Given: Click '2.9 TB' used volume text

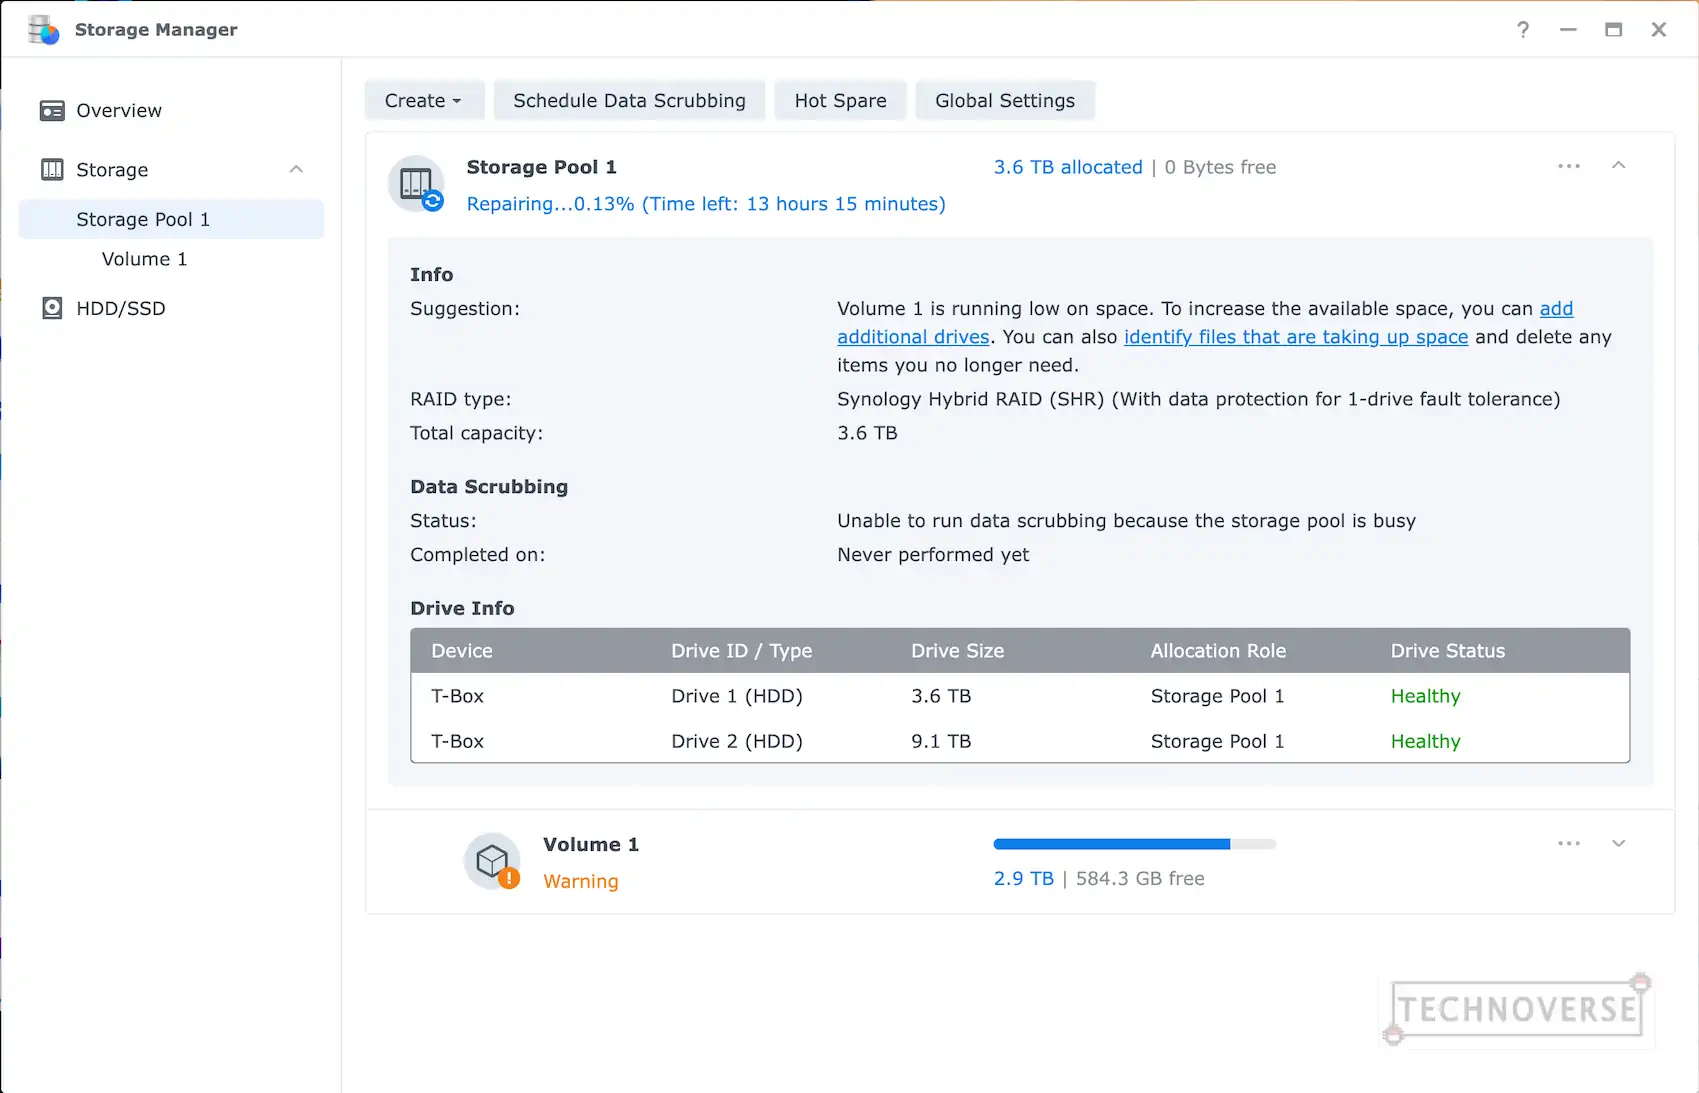Looking at the screenshot, I should point(1023,878).
